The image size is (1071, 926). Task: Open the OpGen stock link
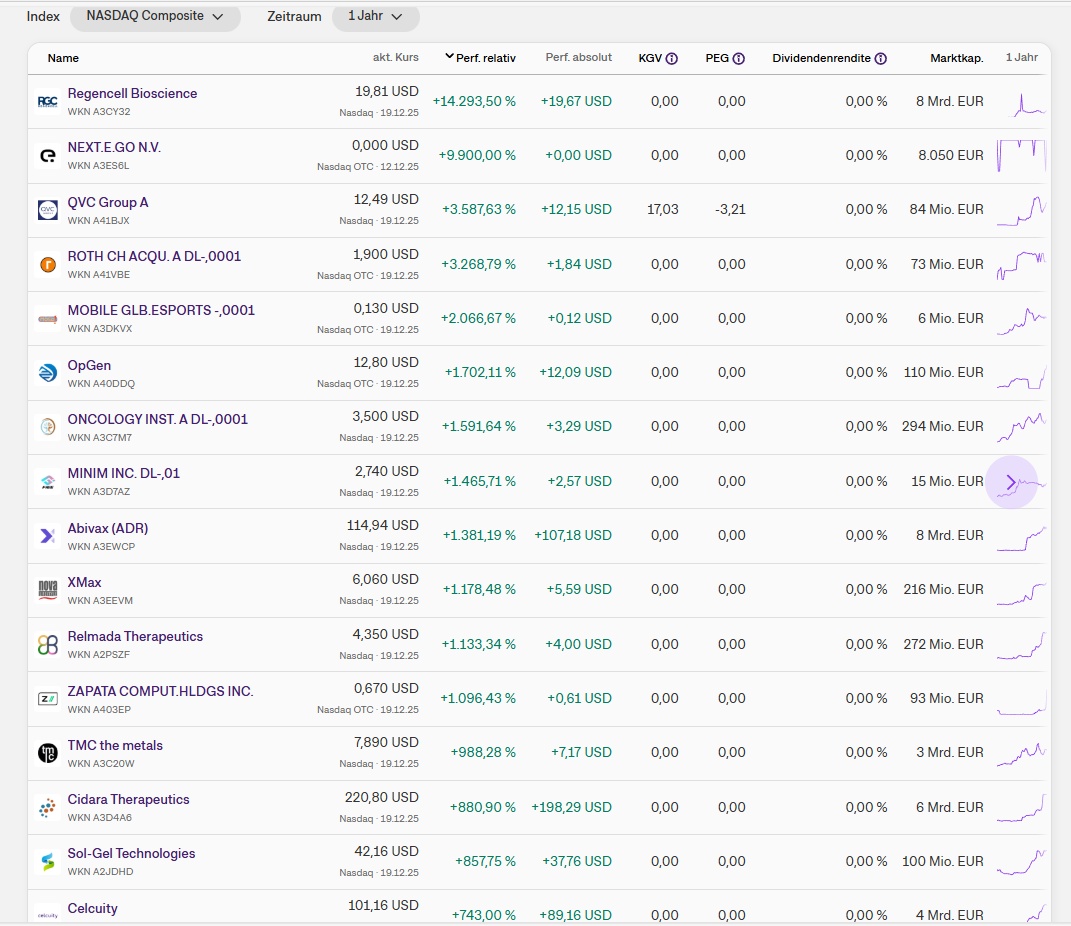[89, 365]
